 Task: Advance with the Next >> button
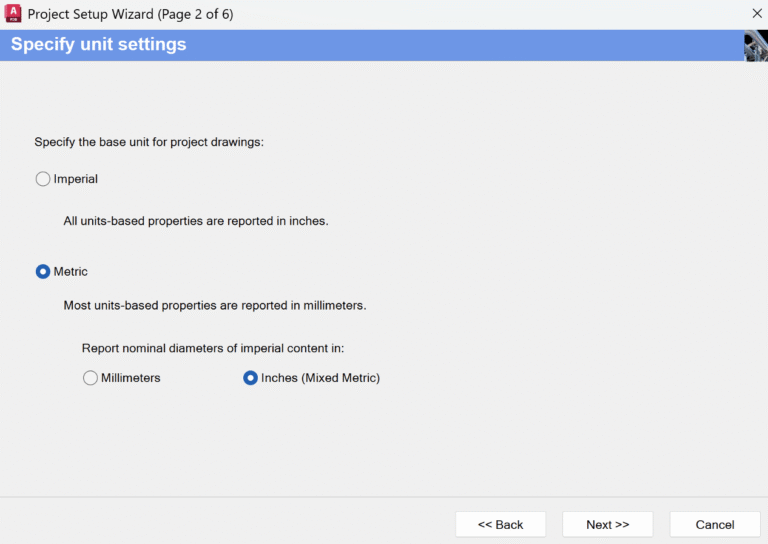(x=608, y=524)
